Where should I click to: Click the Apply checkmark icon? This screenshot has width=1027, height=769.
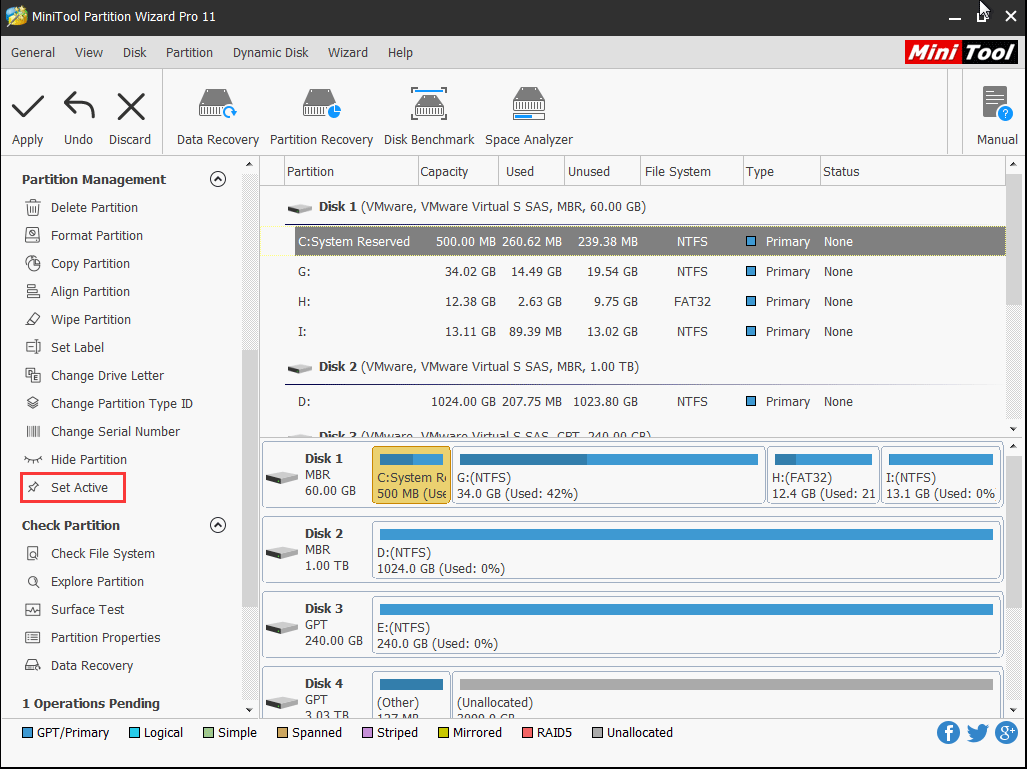[28, 107]
